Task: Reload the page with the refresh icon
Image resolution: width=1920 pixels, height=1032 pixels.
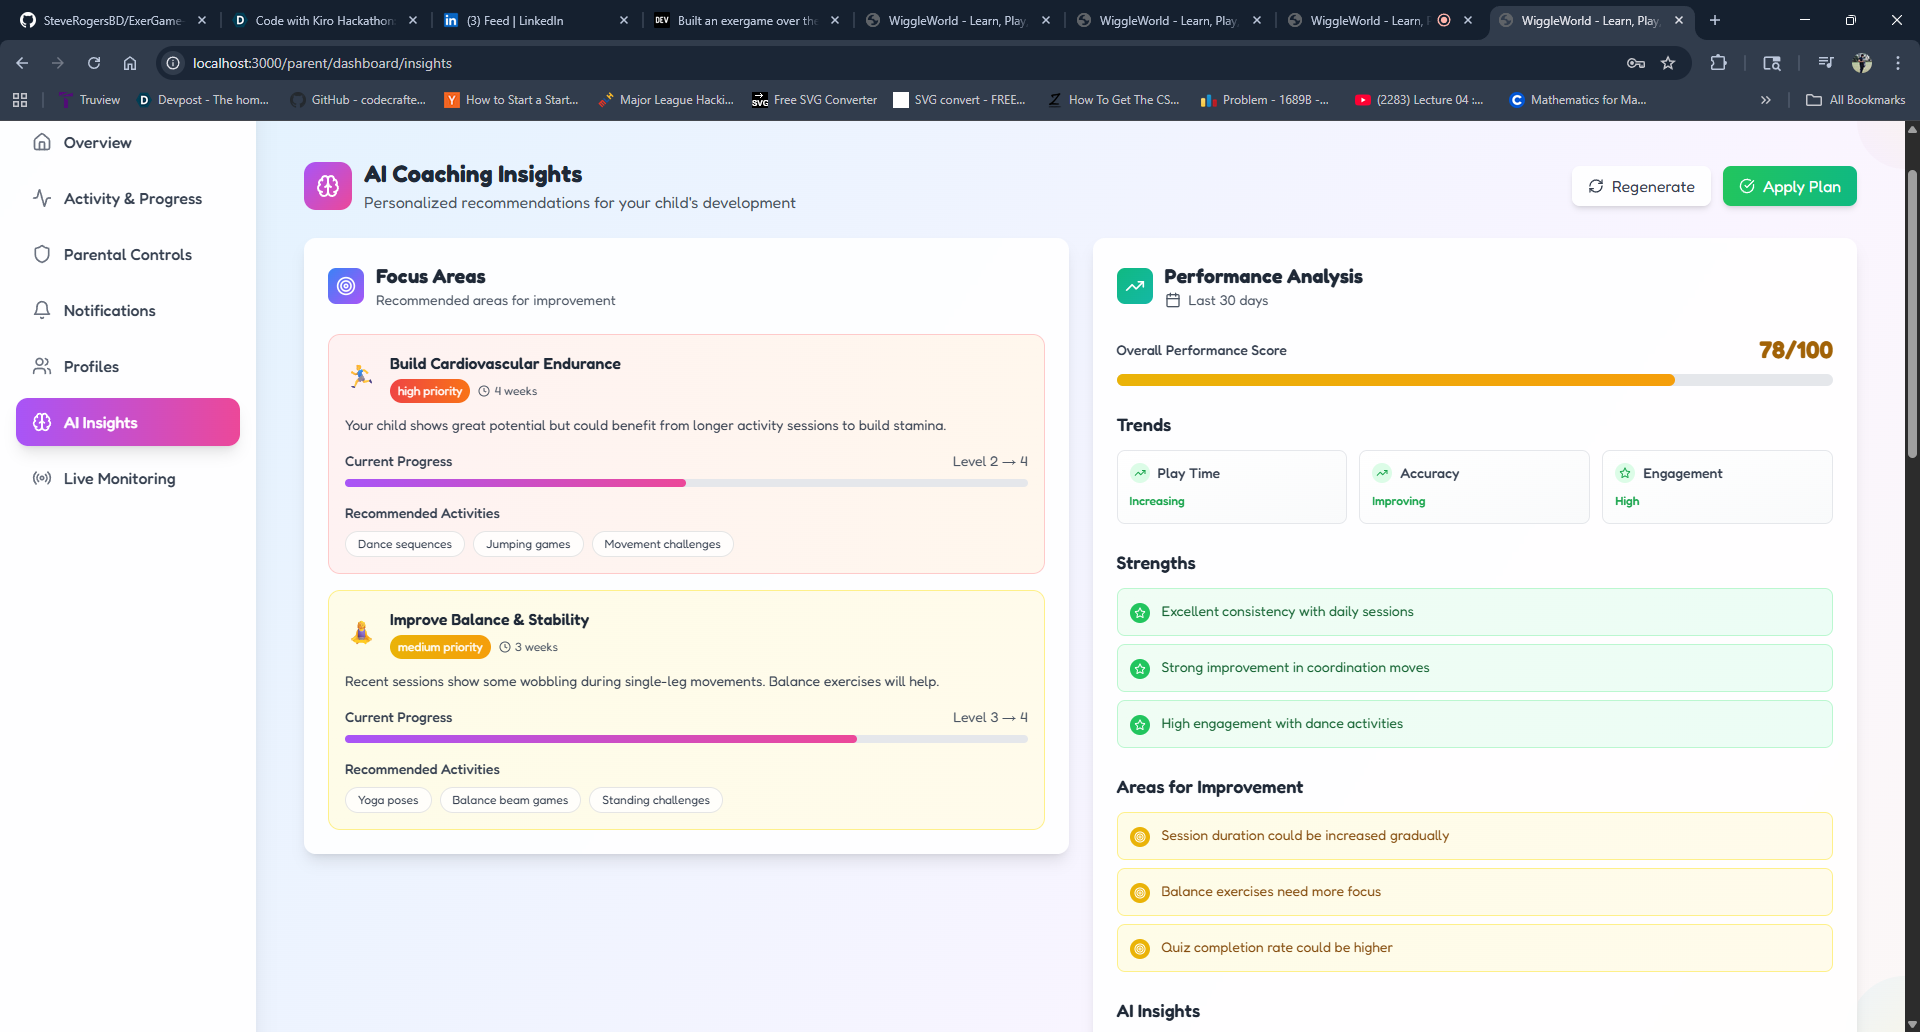Action: click(x=94, y=63)
